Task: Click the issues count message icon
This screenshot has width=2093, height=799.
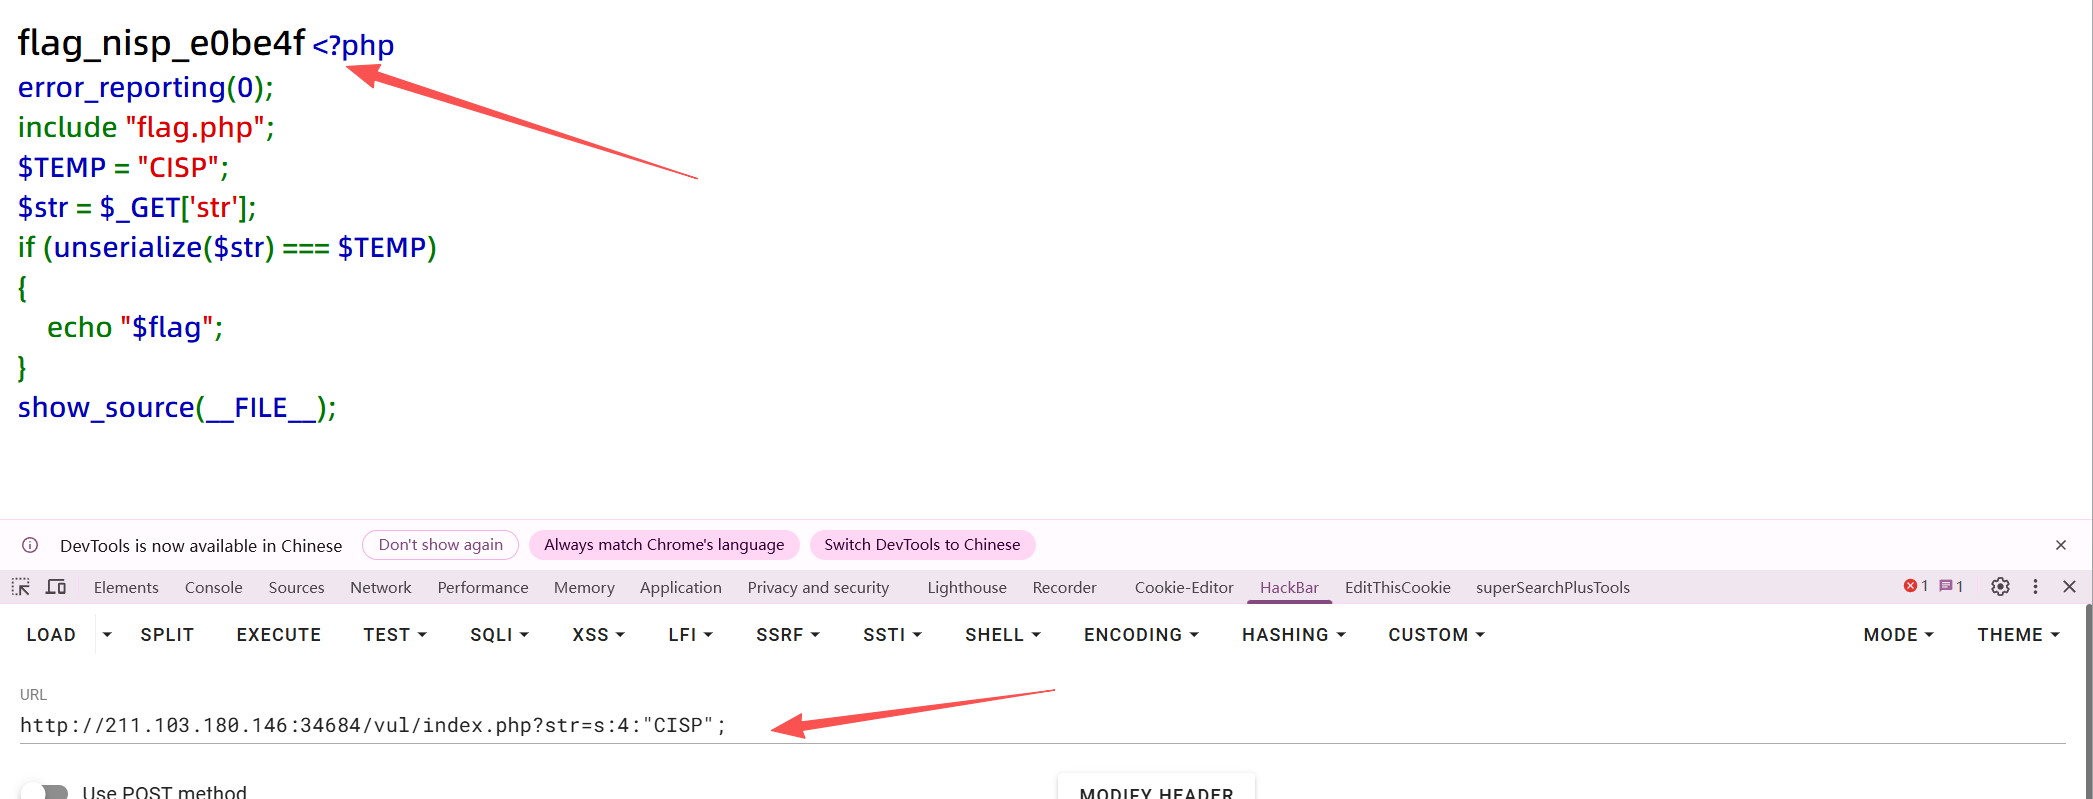Action: (x=1951, y=587)
